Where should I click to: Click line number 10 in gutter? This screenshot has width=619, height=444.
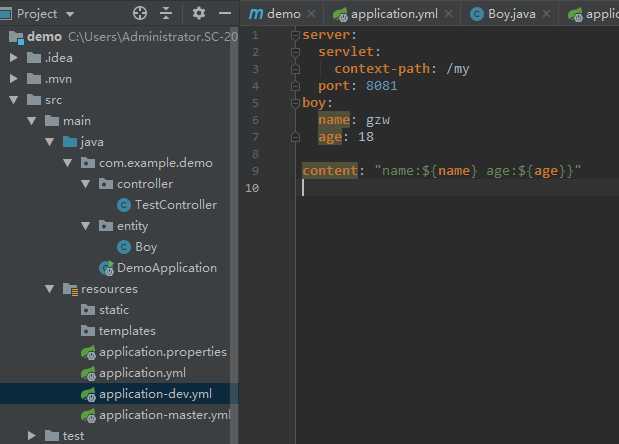pos(252,188)
